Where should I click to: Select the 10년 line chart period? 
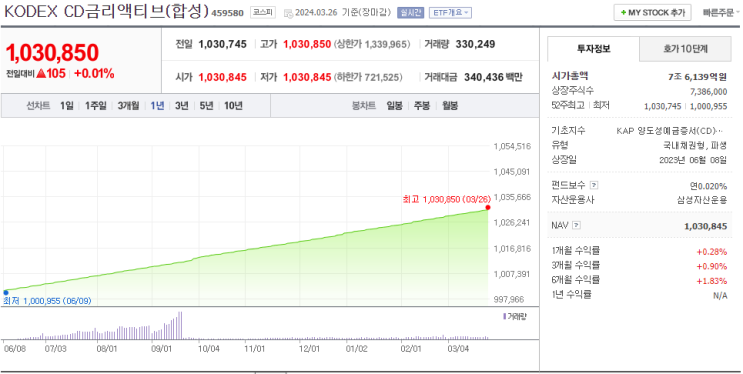[x=233, y=106]
